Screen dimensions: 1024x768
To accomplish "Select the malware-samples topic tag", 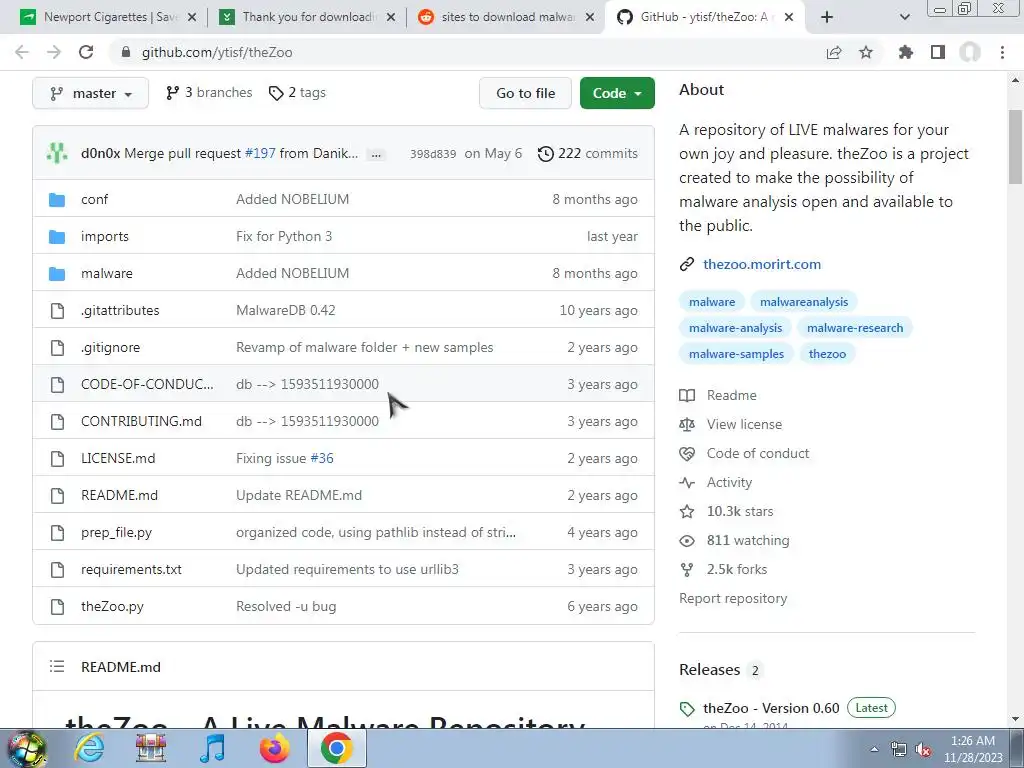I will pos(736,354).
